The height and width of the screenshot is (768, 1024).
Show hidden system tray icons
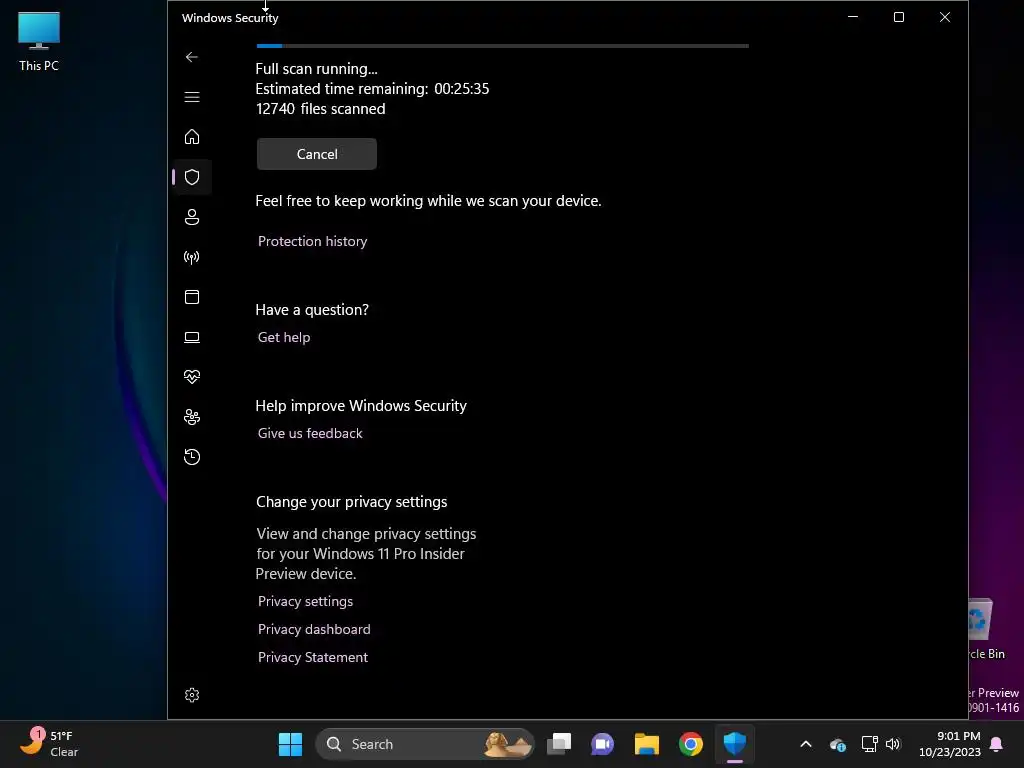[x=806, y=744]
